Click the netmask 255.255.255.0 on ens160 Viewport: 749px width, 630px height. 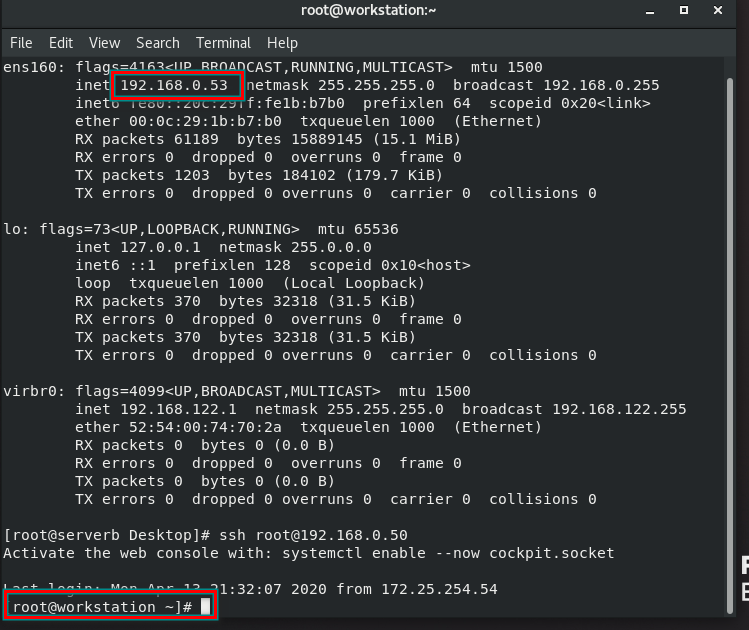pos(340,85)
